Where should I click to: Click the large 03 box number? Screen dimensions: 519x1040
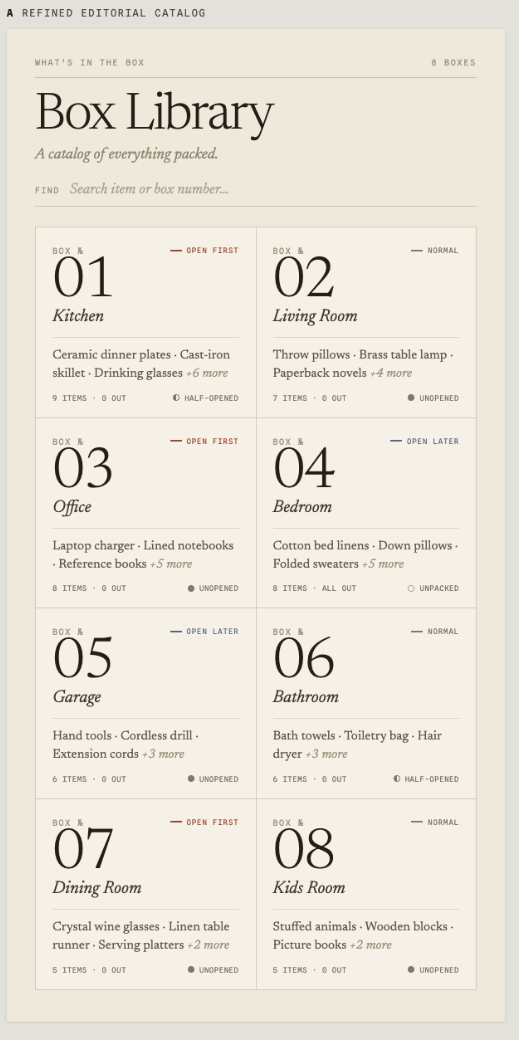click(x=82, y=468)
